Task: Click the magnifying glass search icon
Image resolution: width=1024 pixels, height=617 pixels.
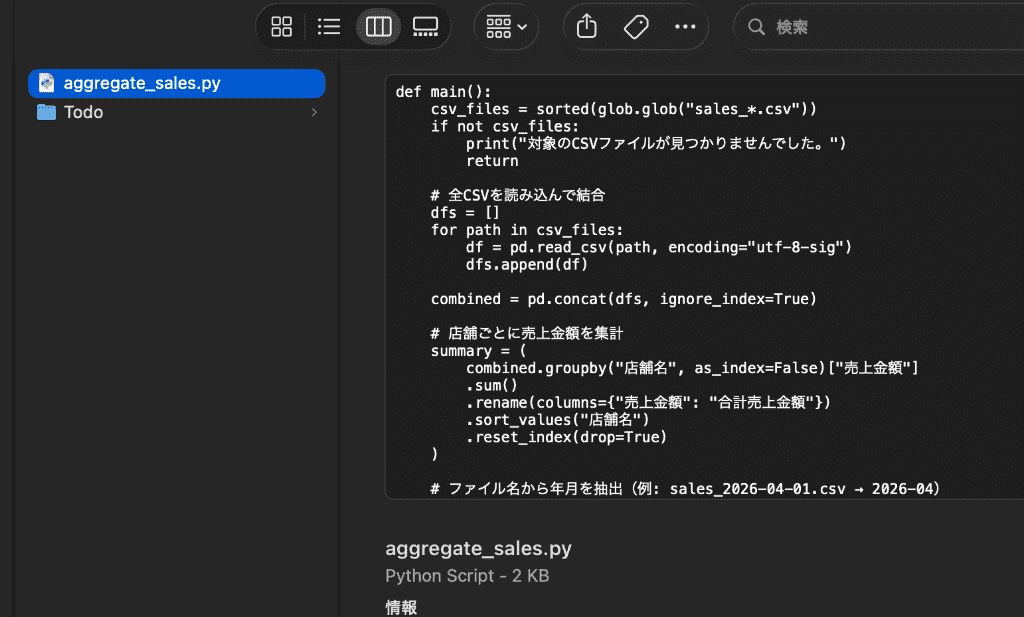Action: point(756,27)
